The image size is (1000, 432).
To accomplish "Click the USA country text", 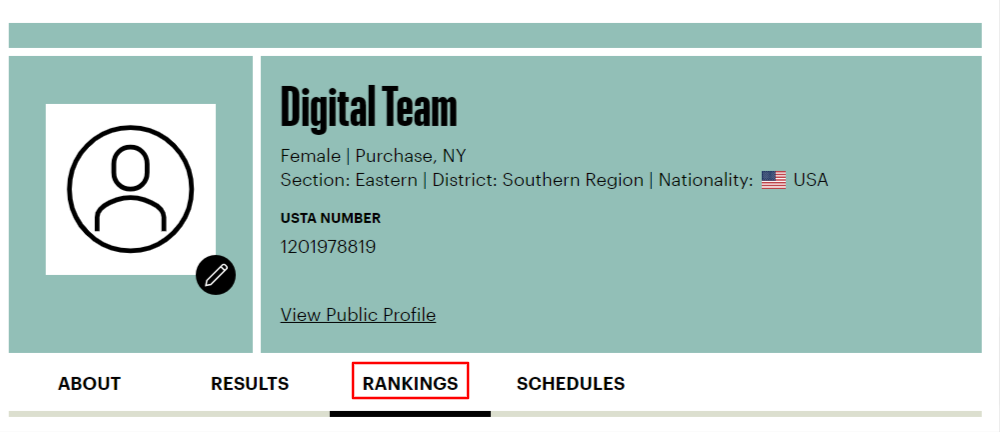I will pos(811,180).
